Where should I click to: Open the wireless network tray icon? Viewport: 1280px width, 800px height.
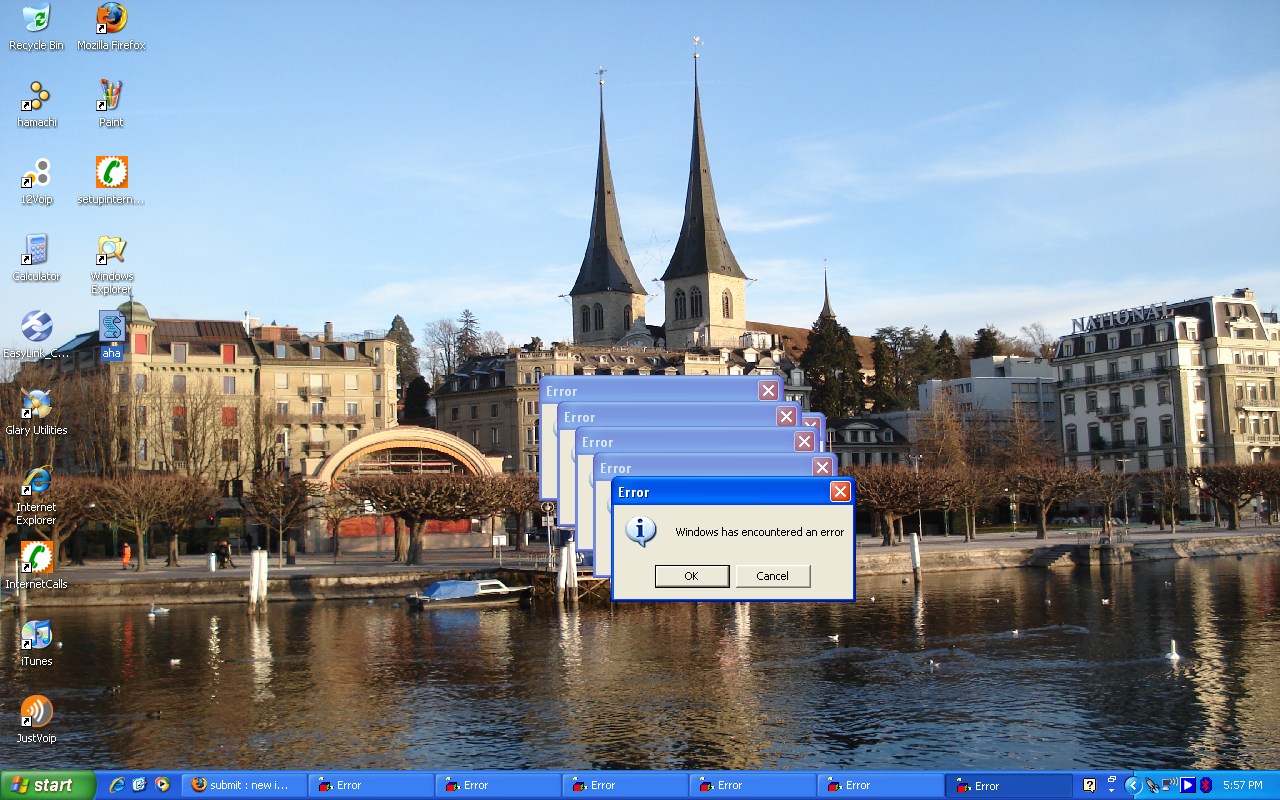1169,785
